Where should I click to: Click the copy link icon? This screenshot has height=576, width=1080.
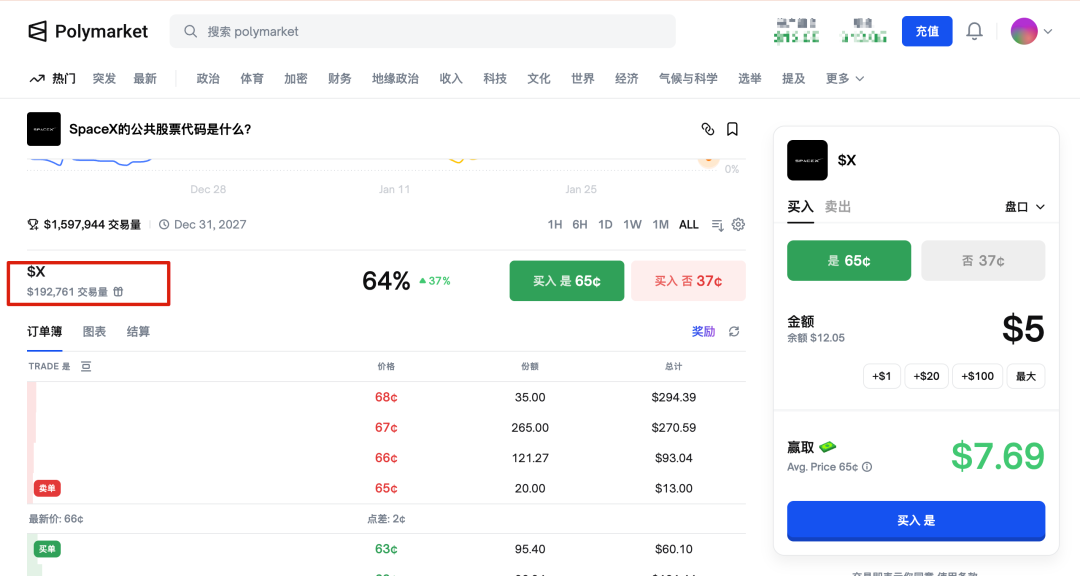pyautogui.click(x=708, y=129)
